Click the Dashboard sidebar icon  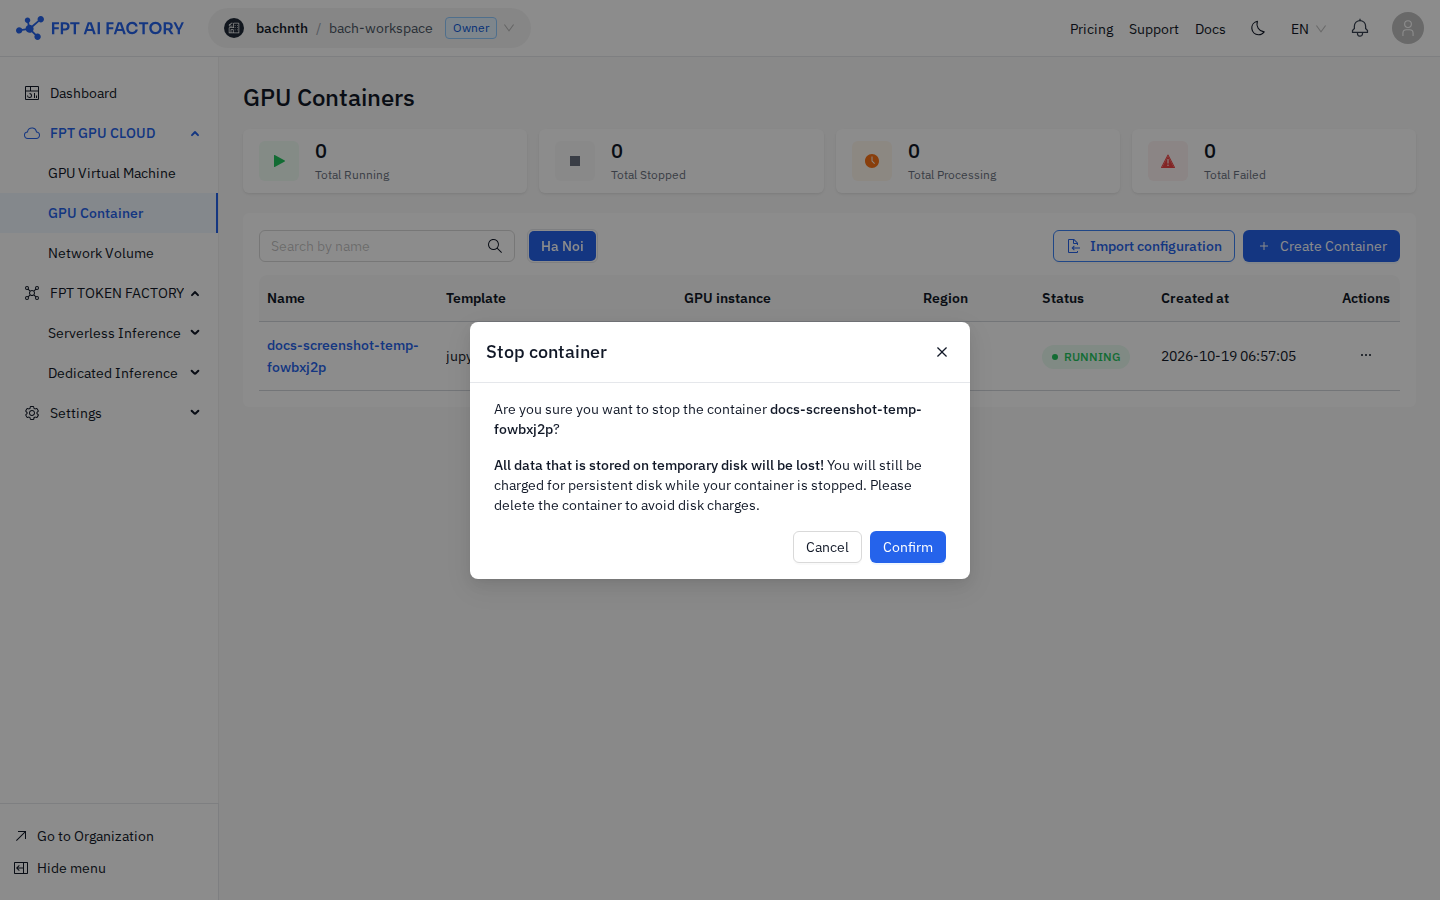32,93
